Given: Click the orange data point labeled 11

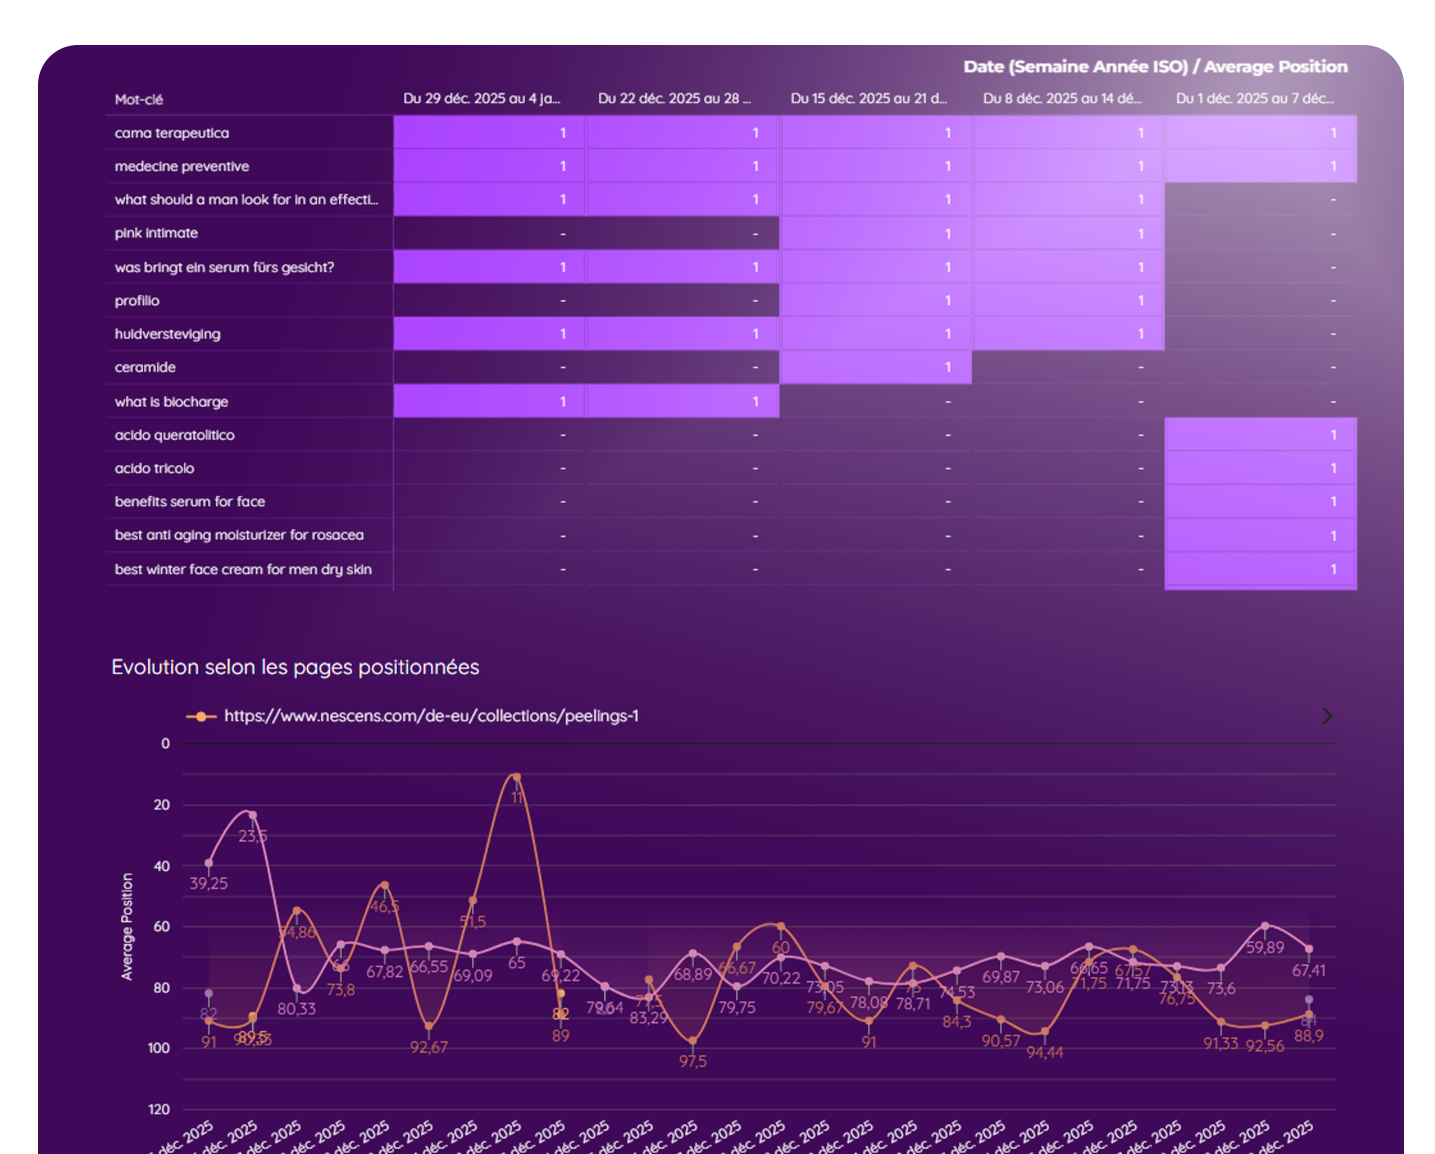Looking at the screenshot, I should point(516,777).
